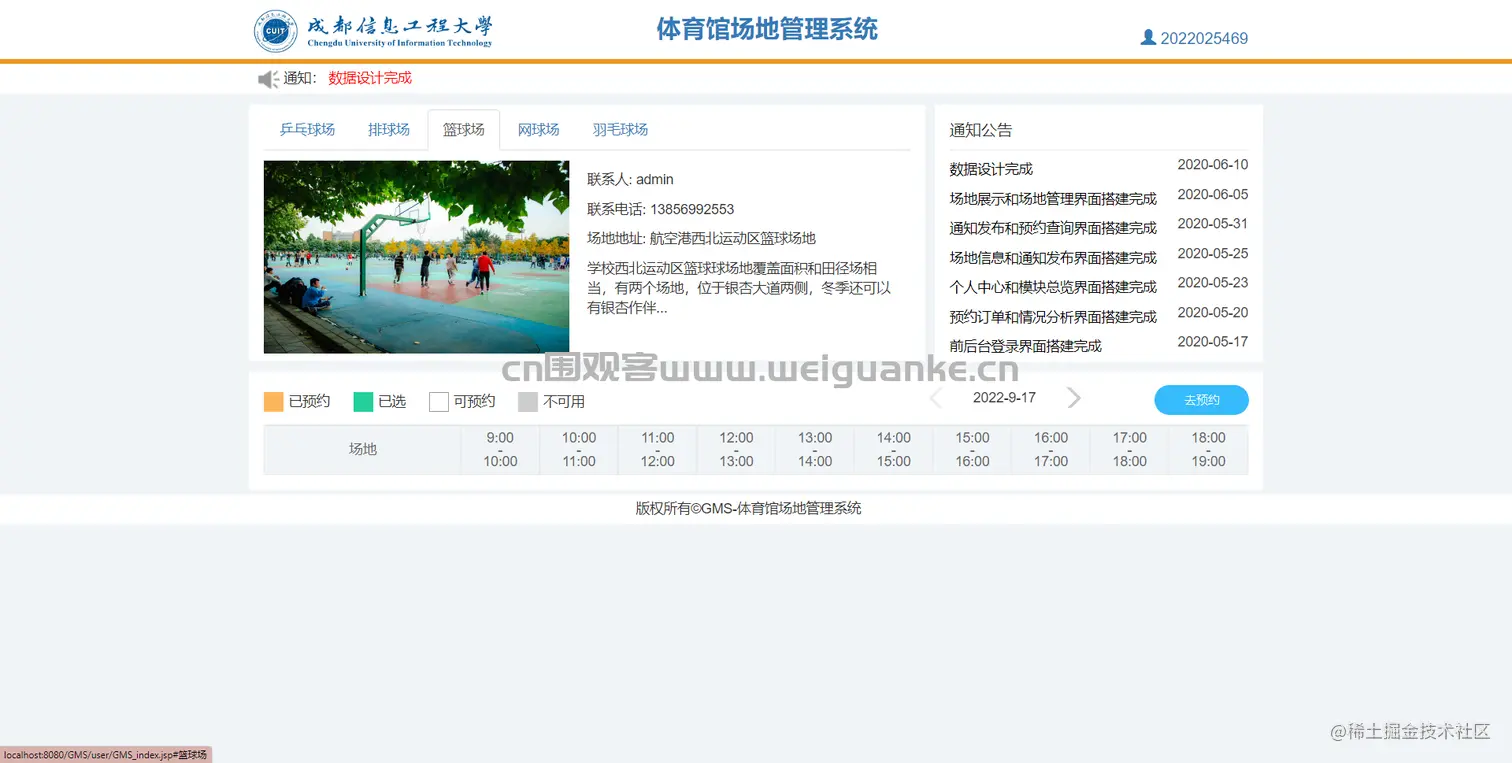Screen dimensions: 1512x763
Task: Open the user account link 2022025469
Action: click(1204, 39)
